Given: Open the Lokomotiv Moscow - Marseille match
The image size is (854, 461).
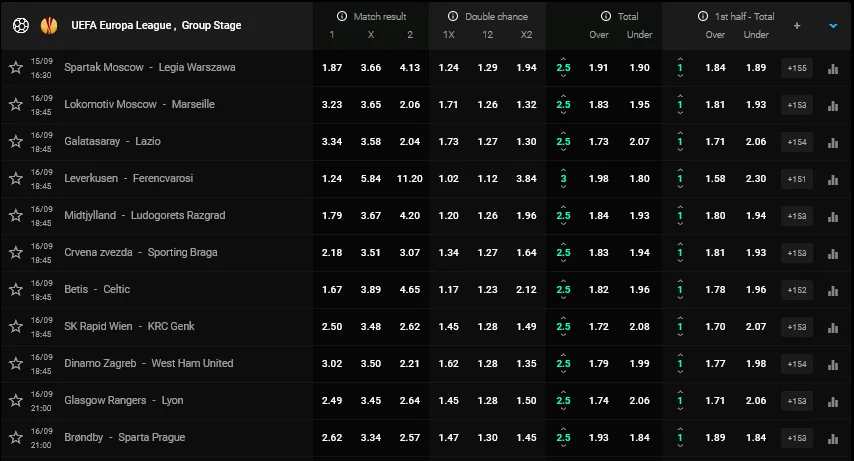Looking at the screenshot, I should point(139,105).
